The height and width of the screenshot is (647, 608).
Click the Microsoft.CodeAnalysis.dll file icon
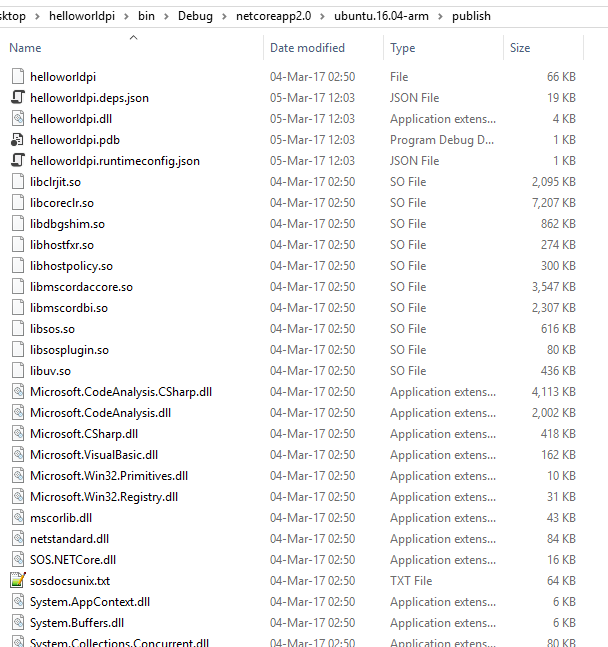18,413
